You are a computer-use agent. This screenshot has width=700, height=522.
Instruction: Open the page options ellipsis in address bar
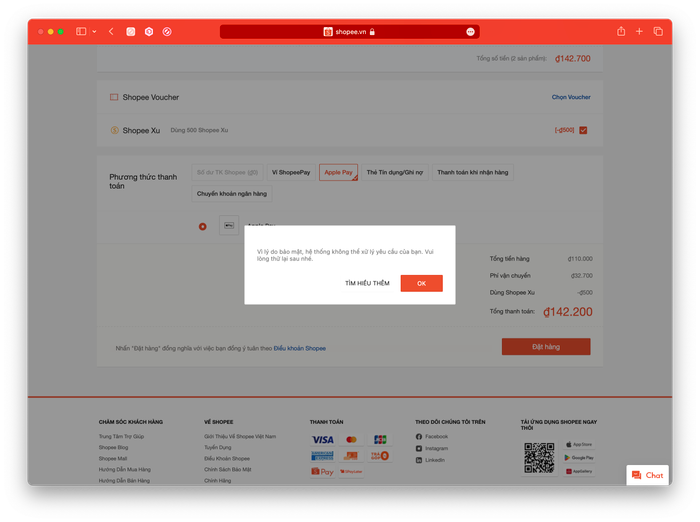click(x=470, y=31)
